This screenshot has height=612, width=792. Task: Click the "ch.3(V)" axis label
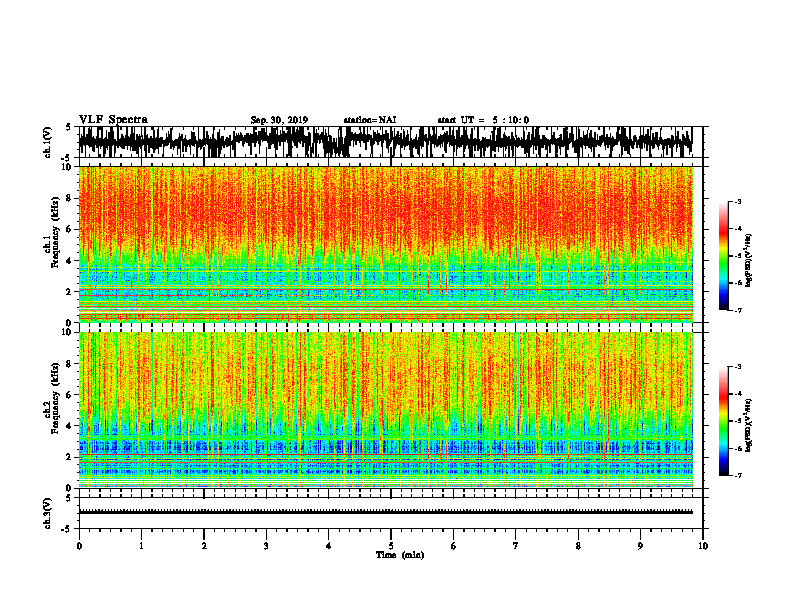click(48, 513)
